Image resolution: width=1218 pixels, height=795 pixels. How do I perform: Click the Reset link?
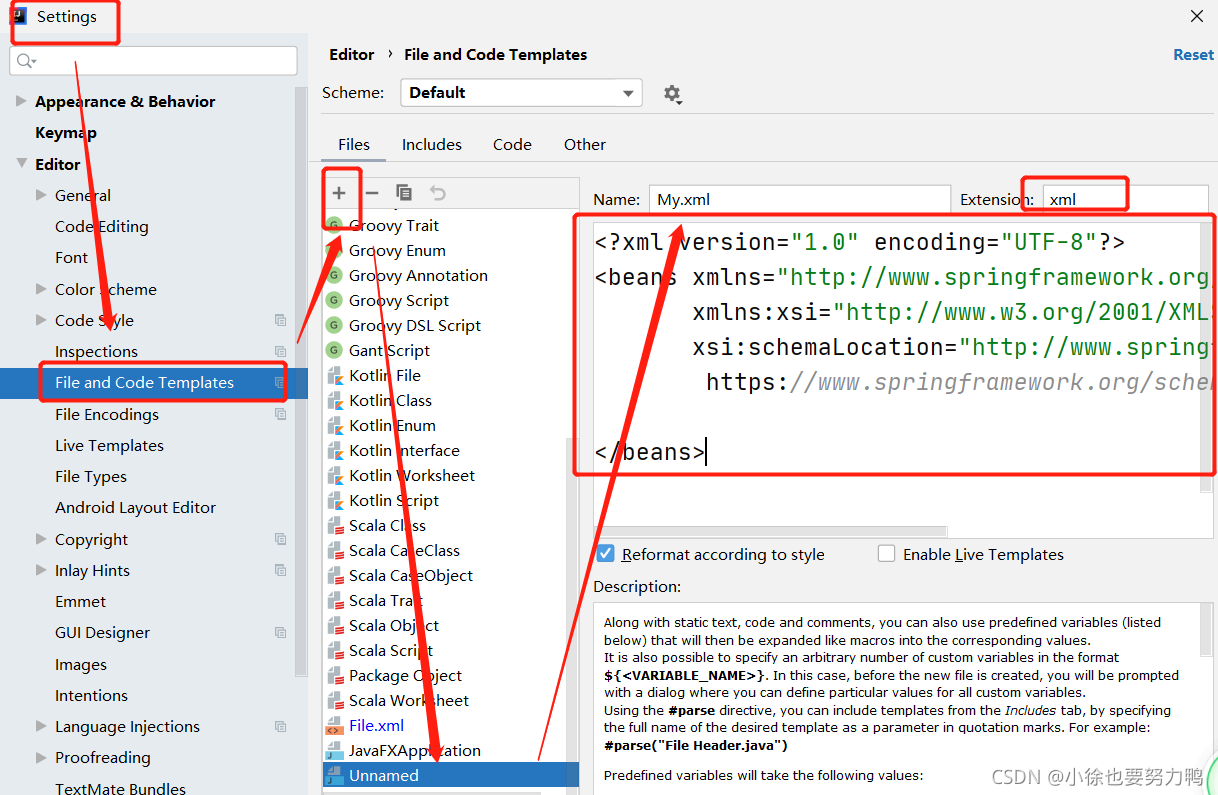coord(1193,55)
